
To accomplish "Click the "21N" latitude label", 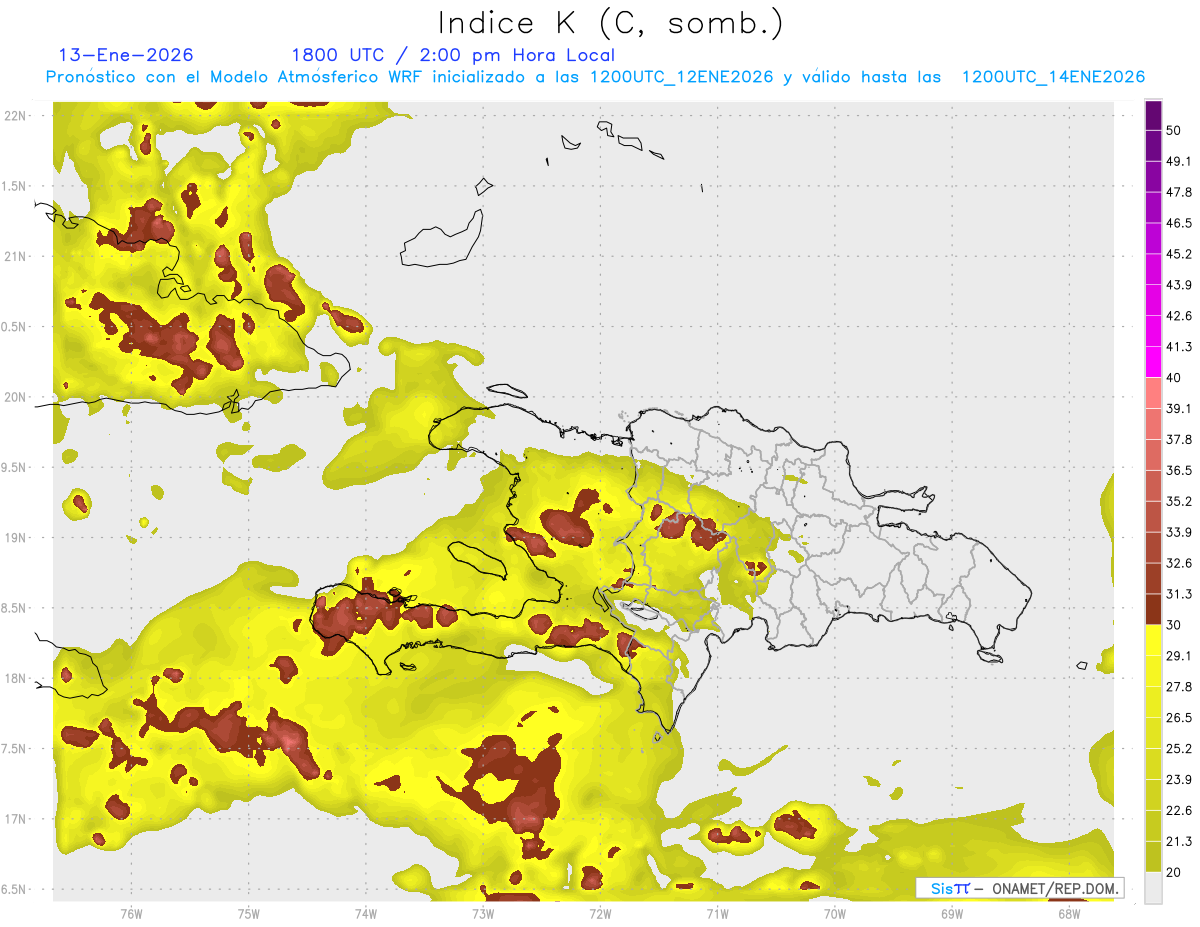I will tap(14, 256).
